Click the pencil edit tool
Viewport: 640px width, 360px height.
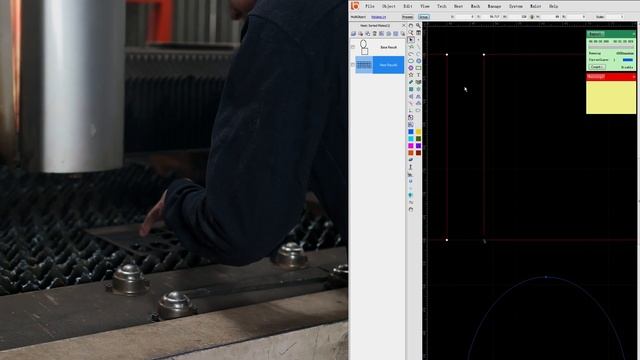pos(411,82)
